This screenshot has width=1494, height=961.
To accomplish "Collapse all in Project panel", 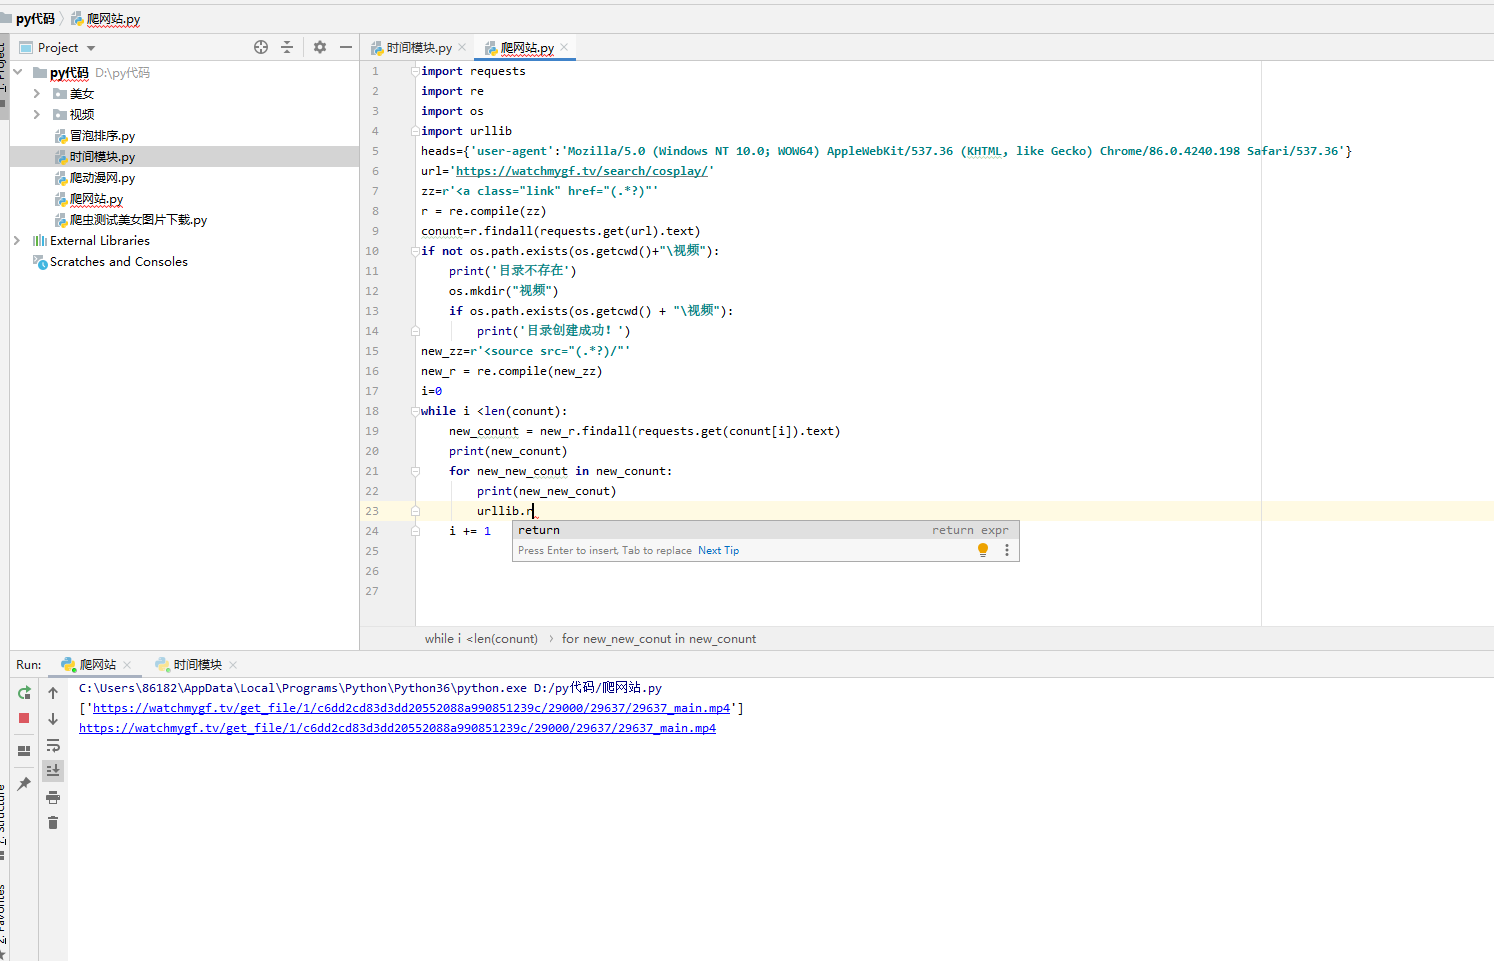I will tap(287, 47).
